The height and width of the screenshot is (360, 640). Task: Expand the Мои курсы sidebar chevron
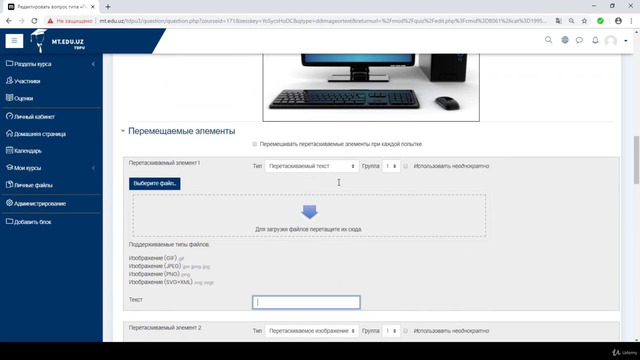(93, 168)
